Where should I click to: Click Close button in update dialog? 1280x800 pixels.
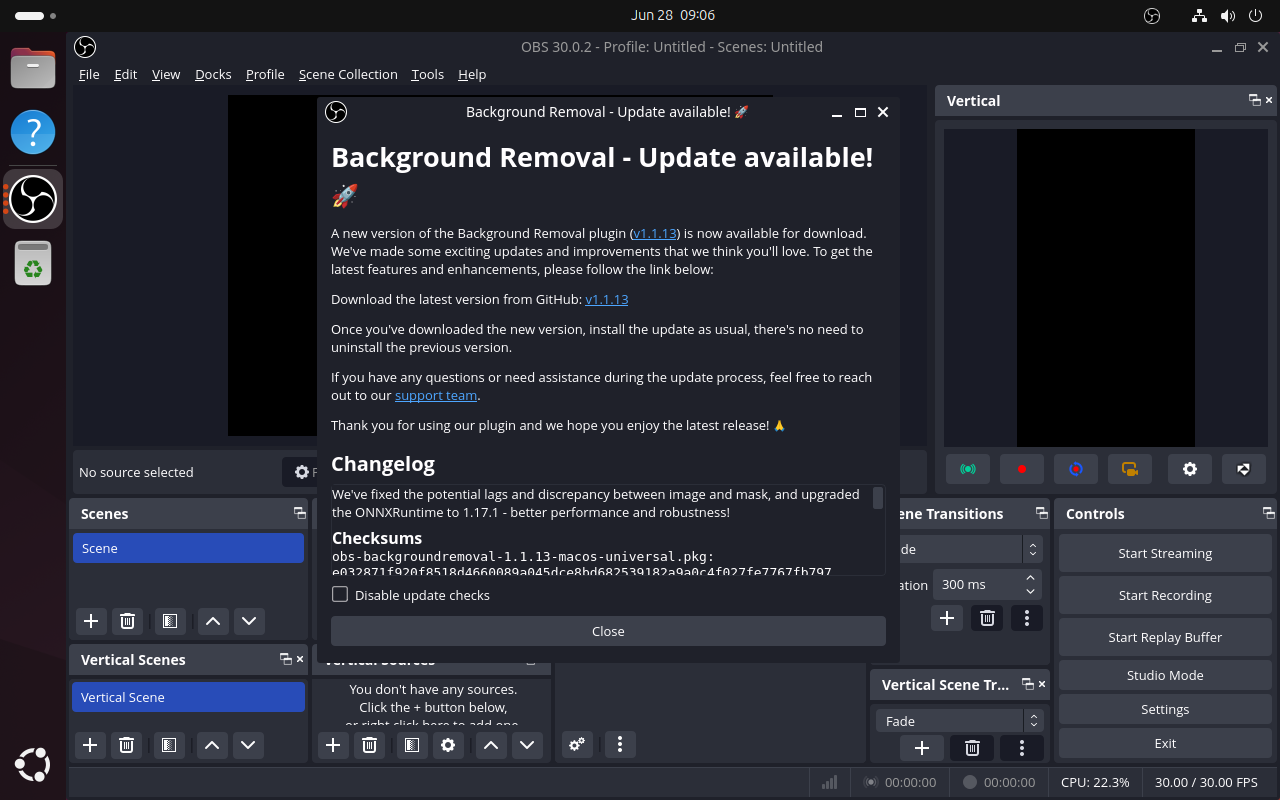(608, 631)
